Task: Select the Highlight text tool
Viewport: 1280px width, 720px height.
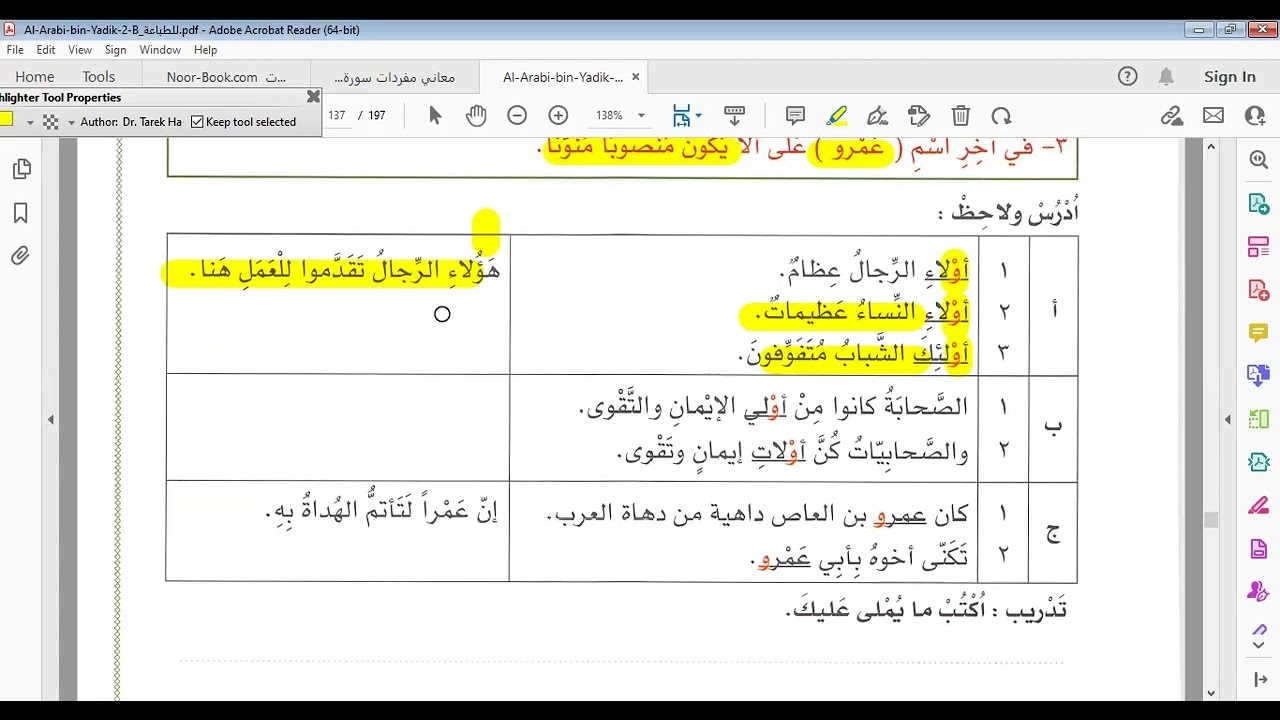Action: (837, 115)
